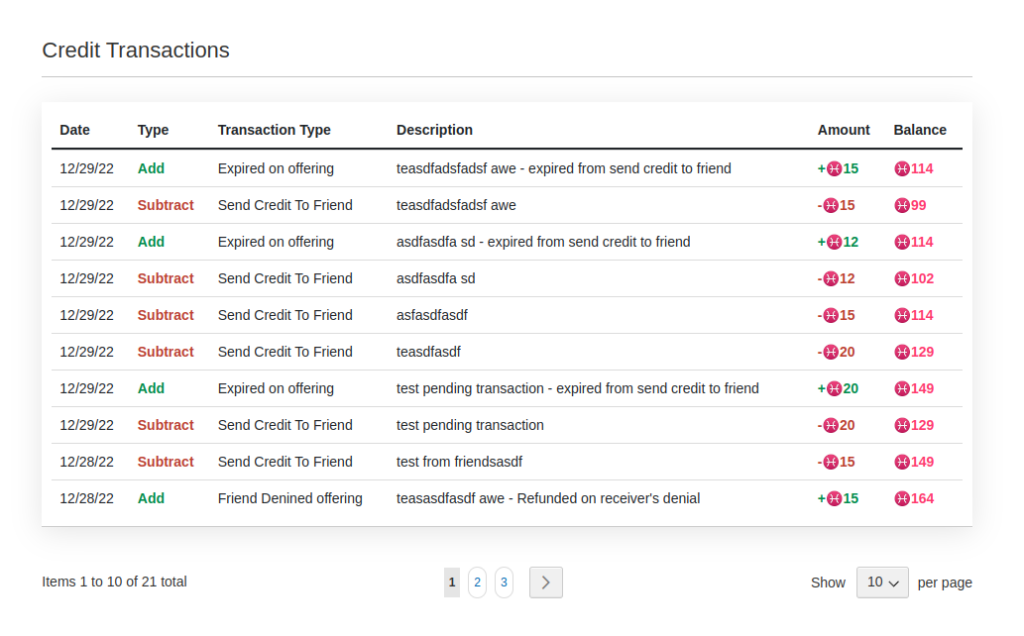Click the Balance column header
The image size is (1024, 636).
point(919,130)
